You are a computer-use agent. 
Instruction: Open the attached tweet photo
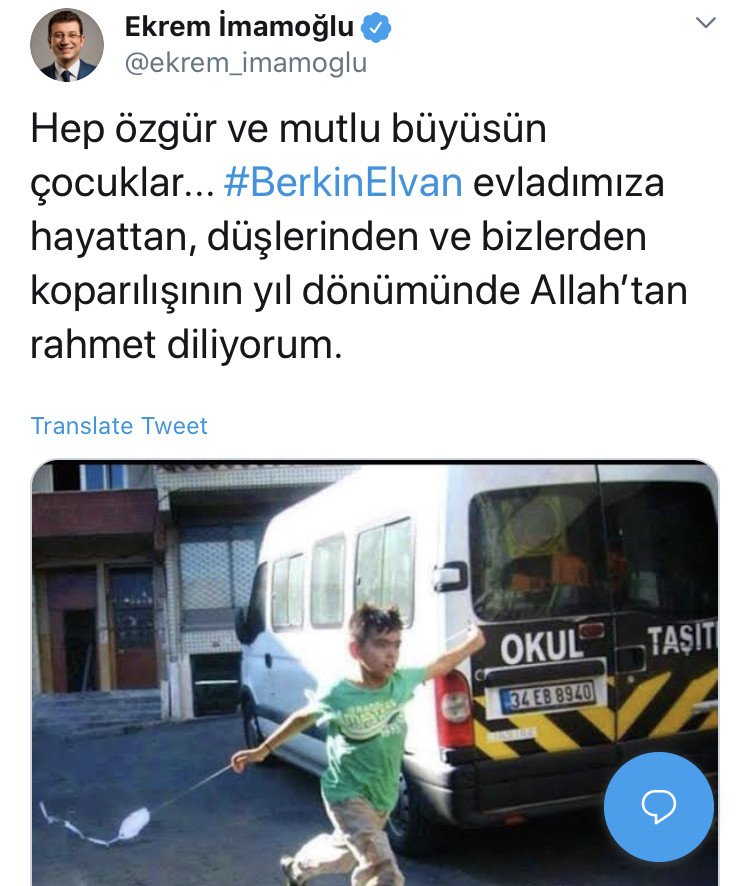click(x=375, y=672)
